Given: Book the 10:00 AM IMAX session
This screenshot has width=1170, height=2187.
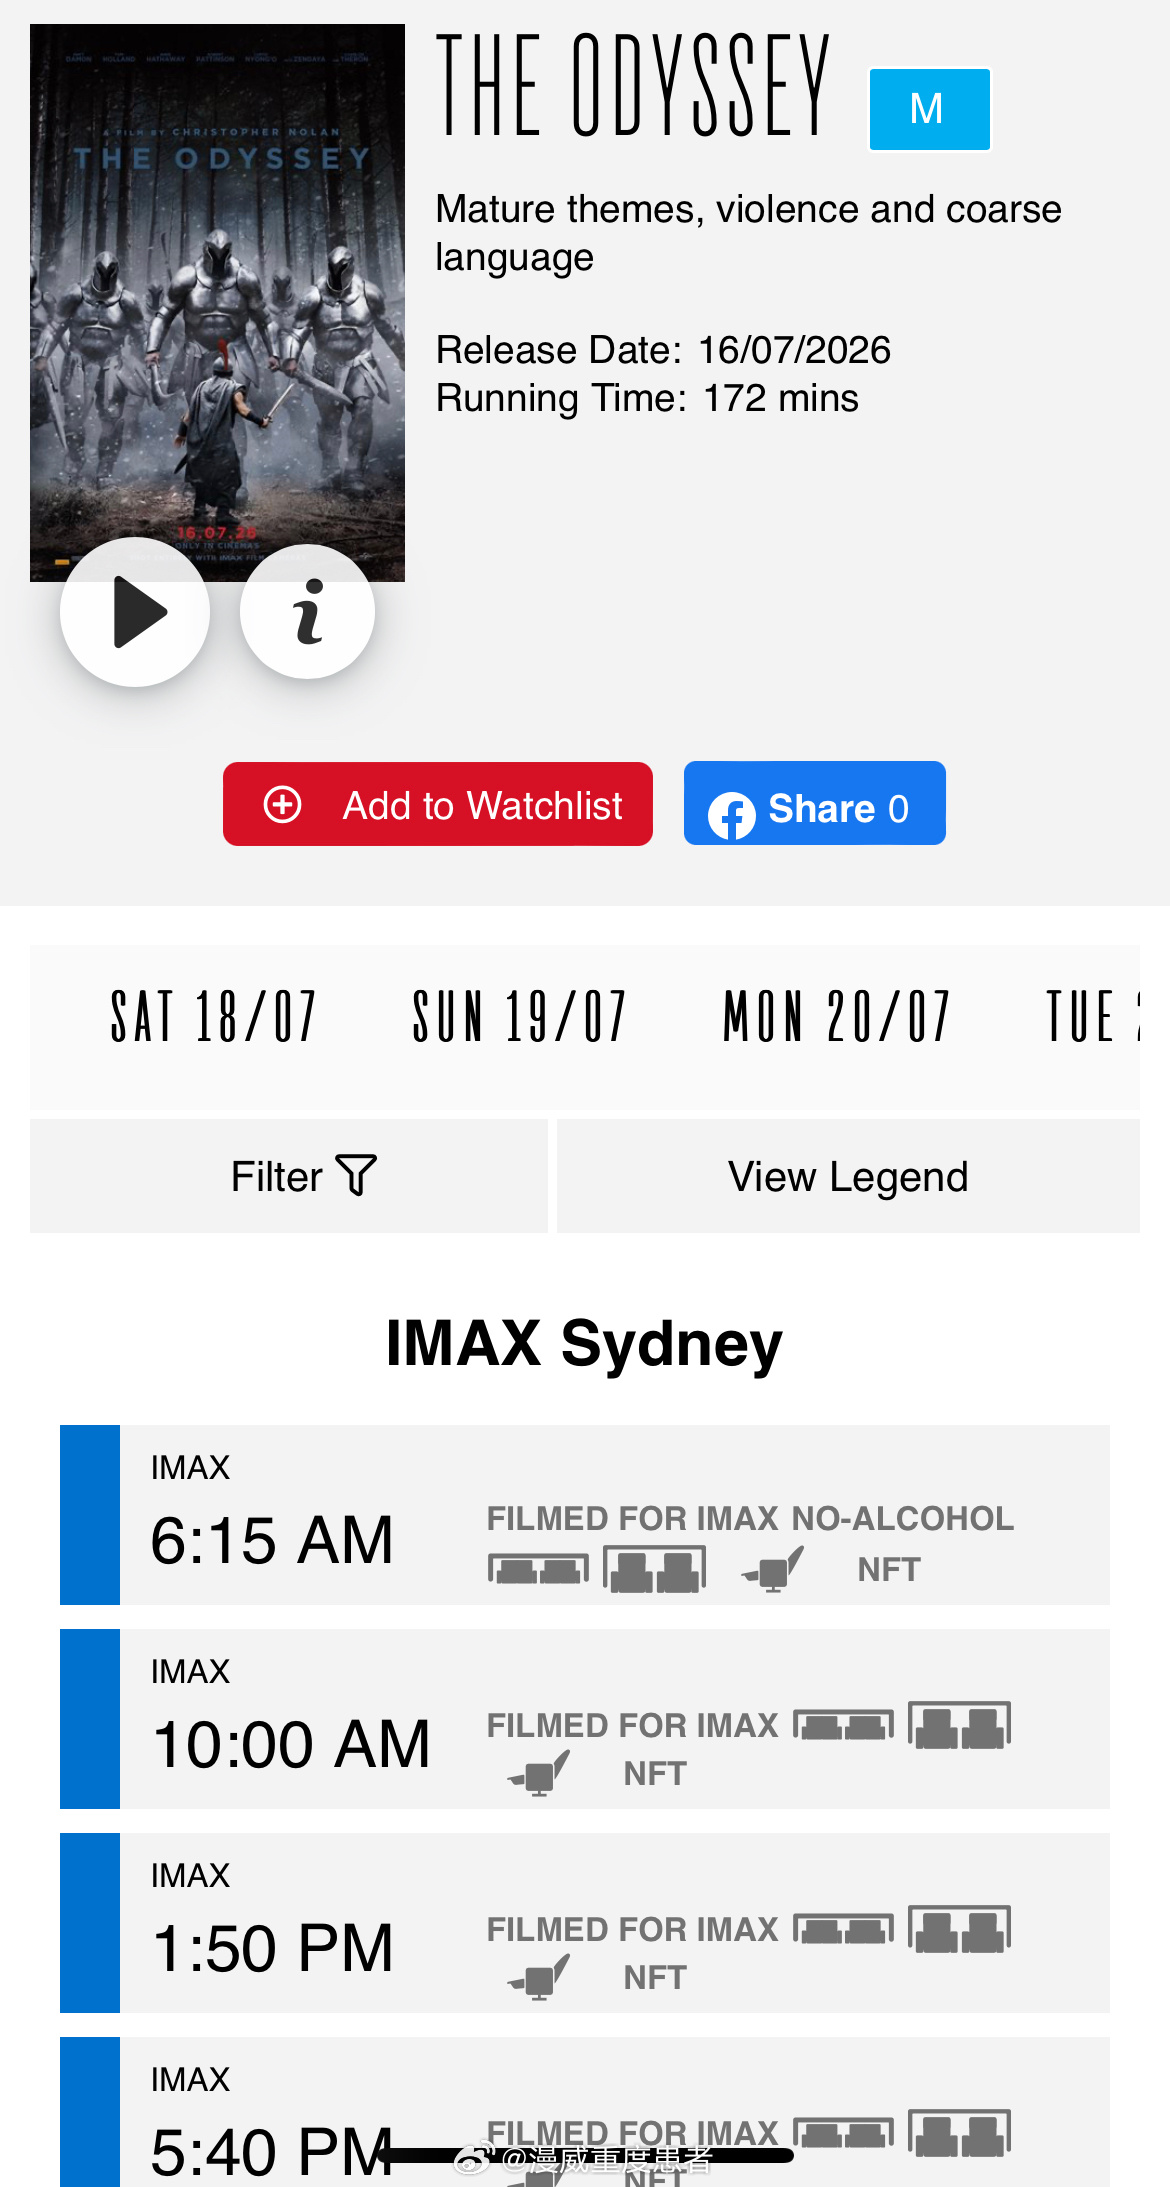Looking at the screenshot, I should click(585, 1719).
